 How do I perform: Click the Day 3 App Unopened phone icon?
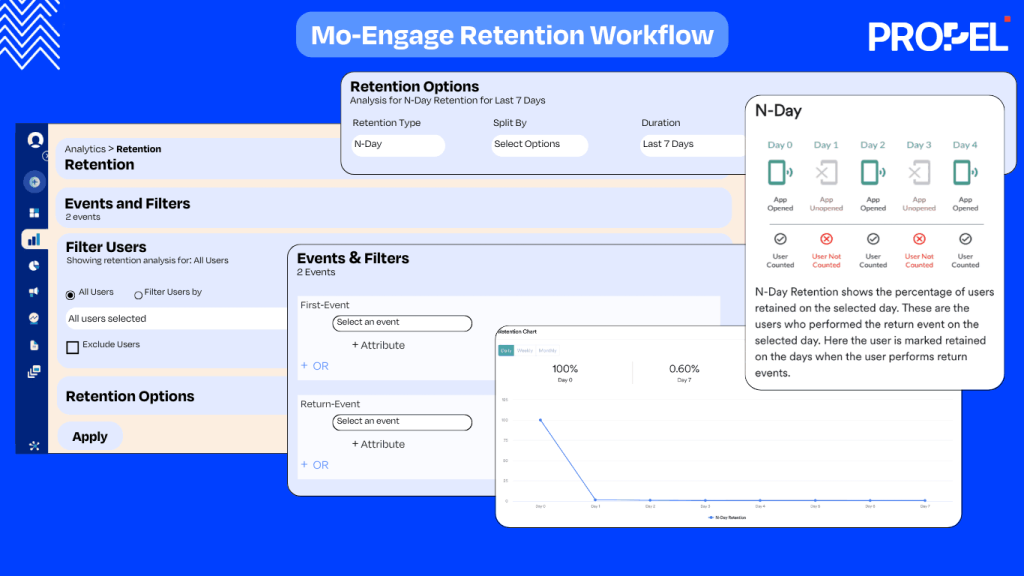pyautogui.click(x=919, y=173)
